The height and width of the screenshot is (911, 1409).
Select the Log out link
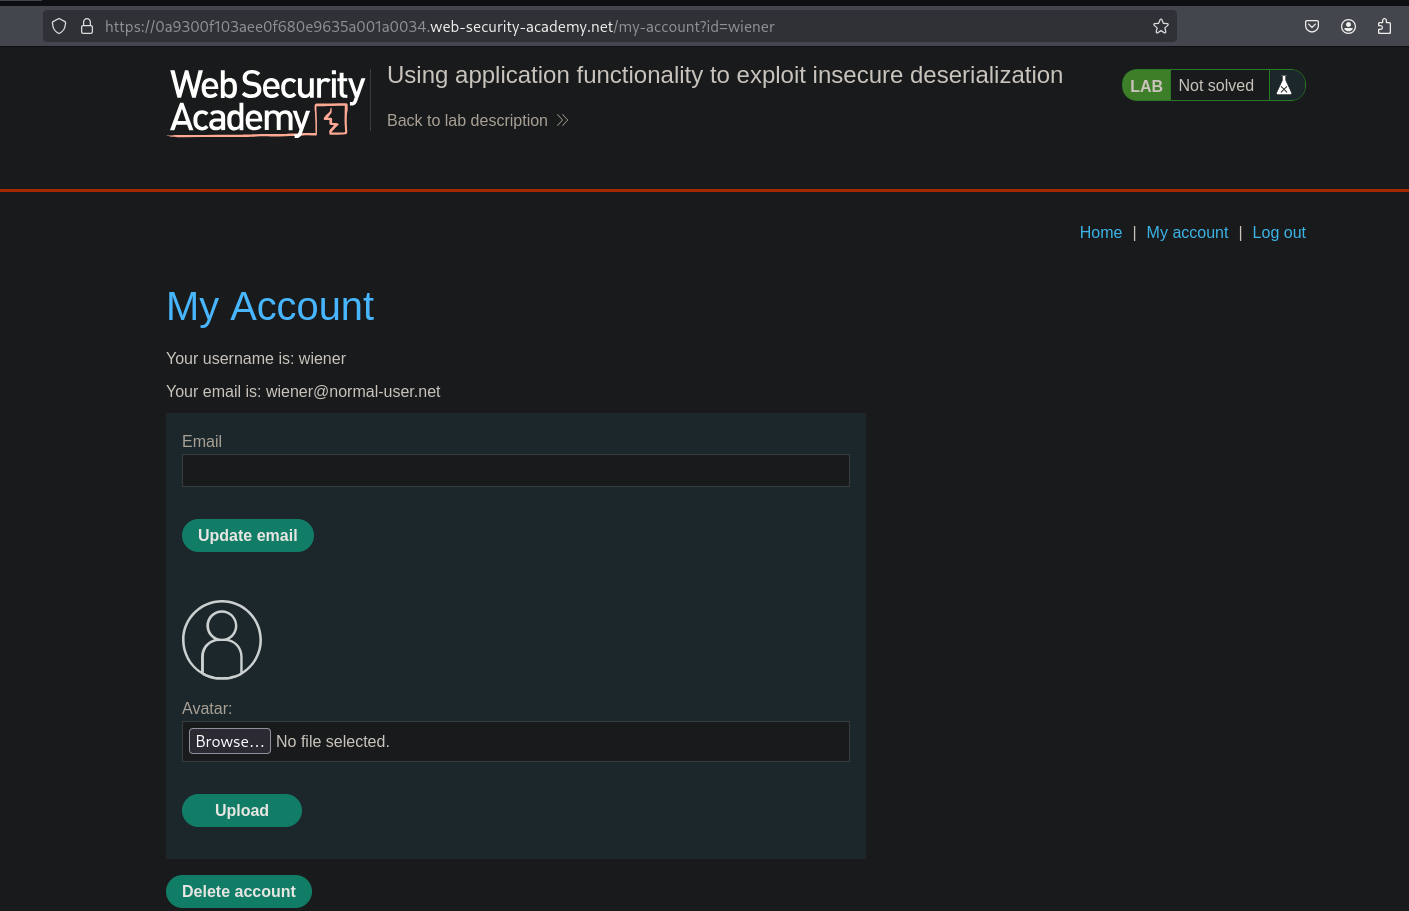[x=1278, y=233]
